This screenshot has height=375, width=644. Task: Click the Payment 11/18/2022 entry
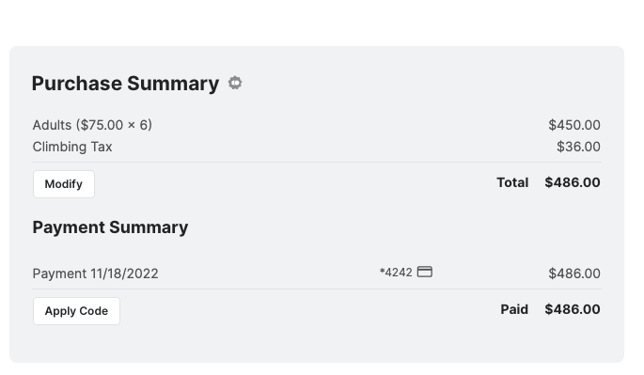[95, 273]
